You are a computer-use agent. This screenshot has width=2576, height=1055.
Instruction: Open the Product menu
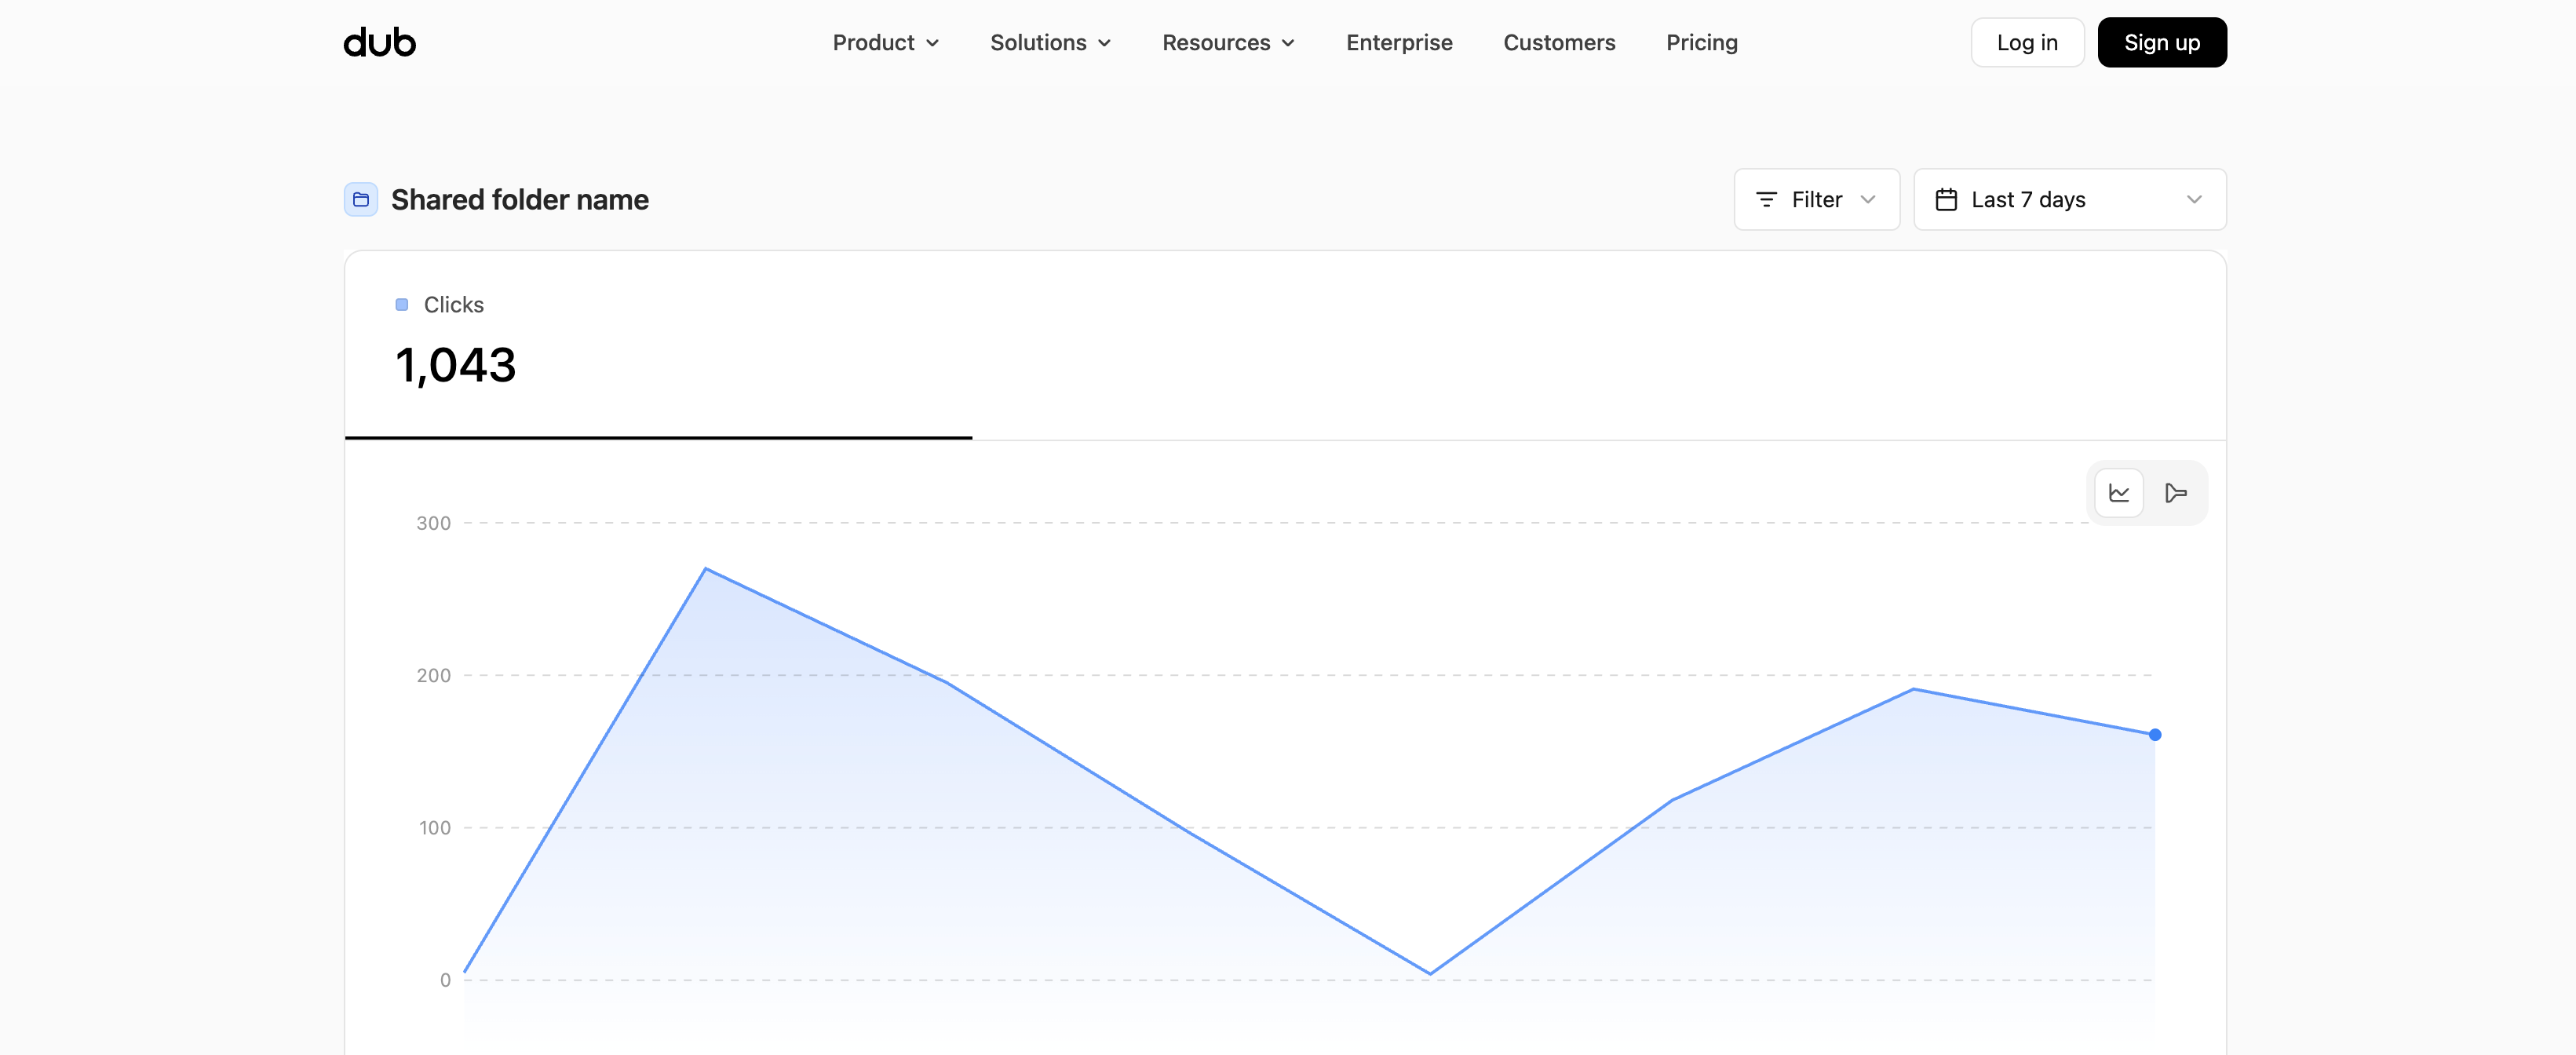tap(886, 42)
